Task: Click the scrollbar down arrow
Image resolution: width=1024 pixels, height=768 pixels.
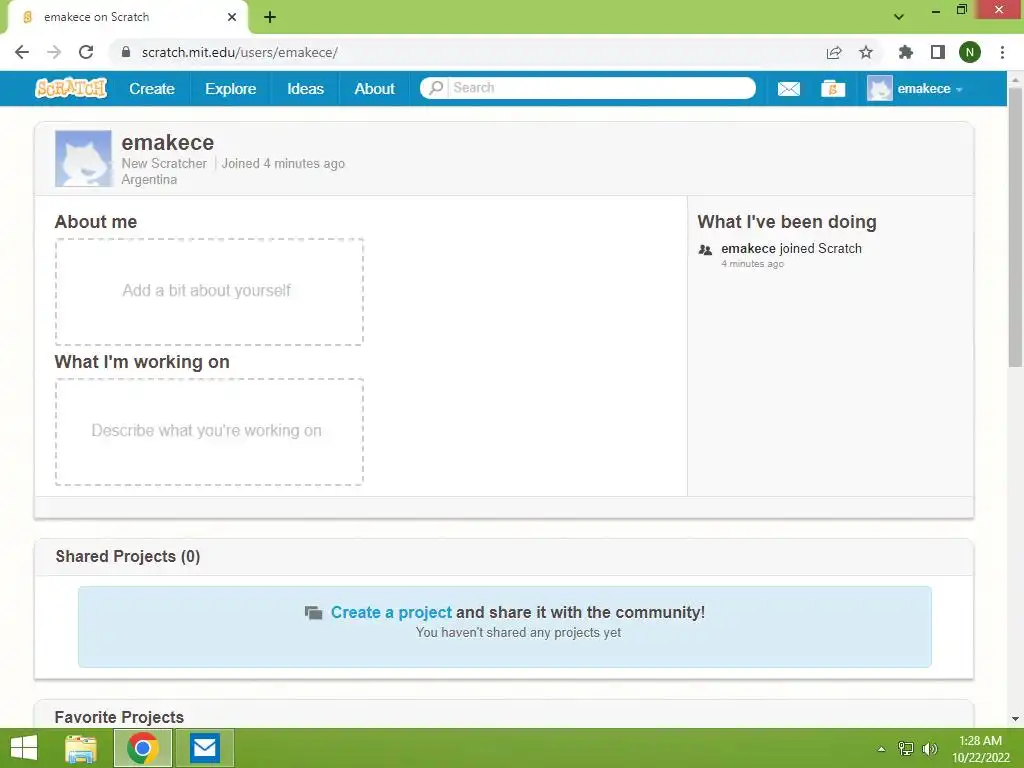Action: [1015, 718]
